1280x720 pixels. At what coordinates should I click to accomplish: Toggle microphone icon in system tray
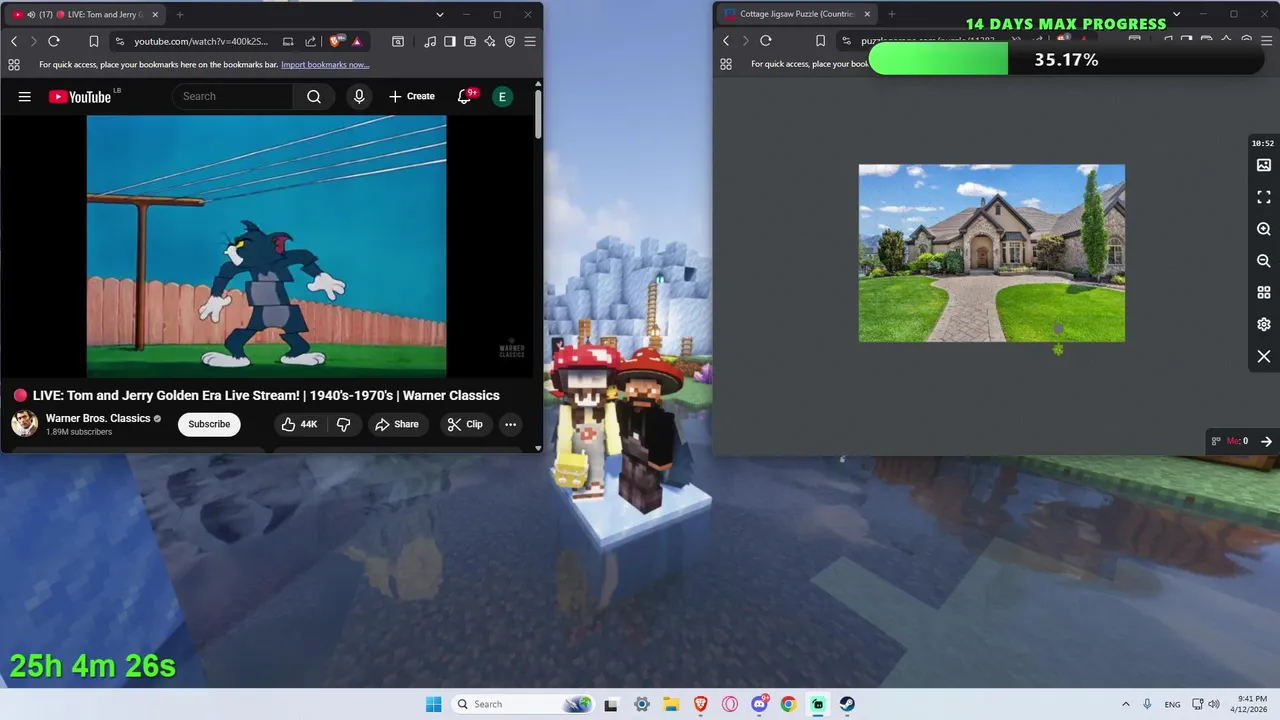(x=1147, y=704)
